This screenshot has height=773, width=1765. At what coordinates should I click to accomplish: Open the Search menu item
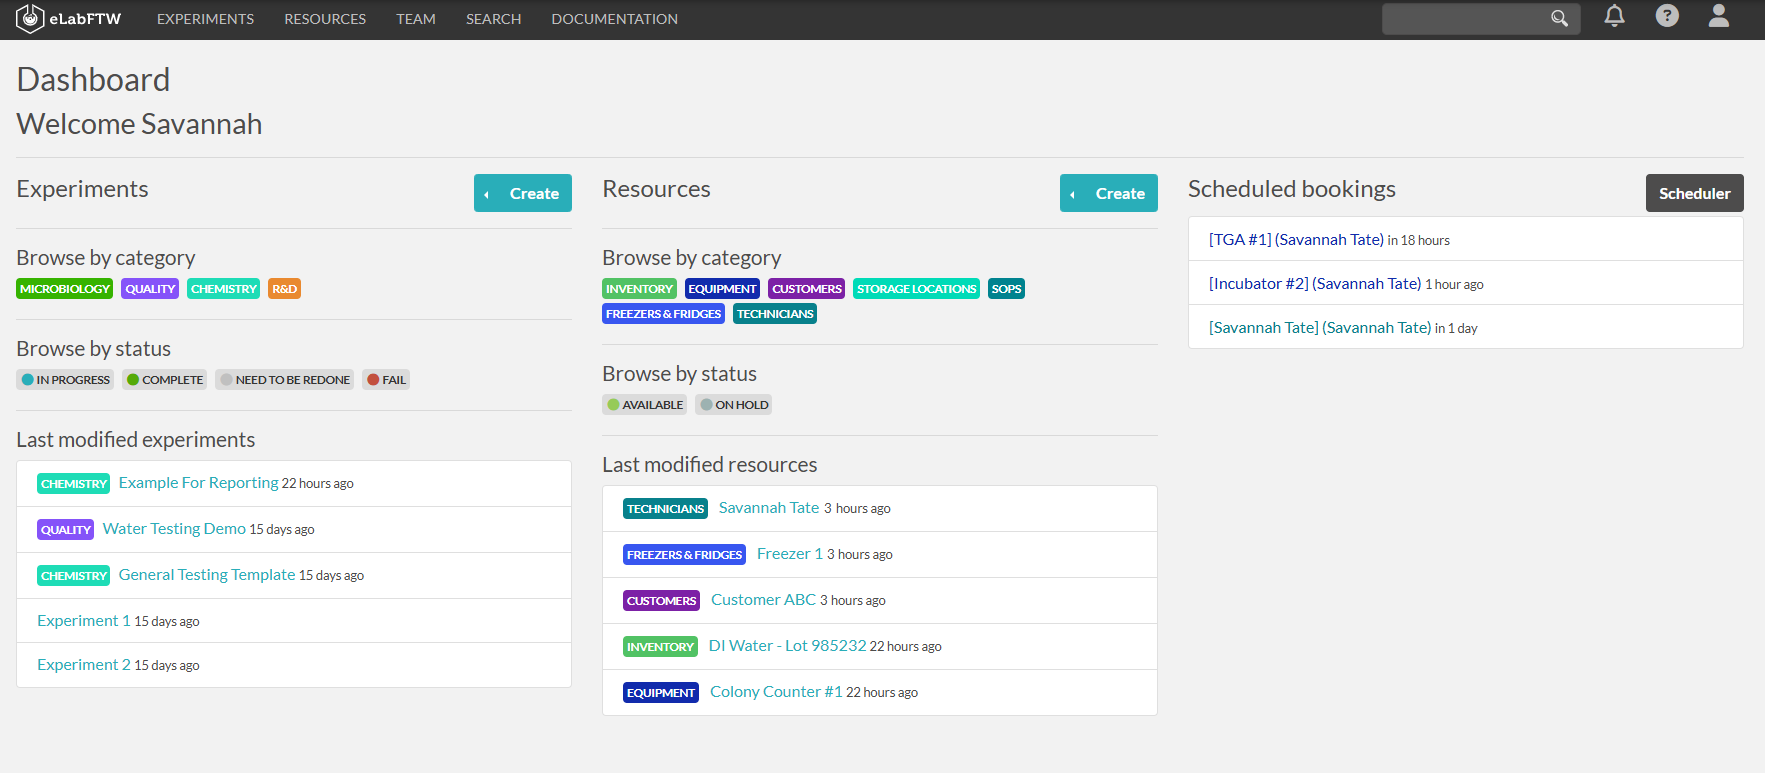click(x=493, y=19)
